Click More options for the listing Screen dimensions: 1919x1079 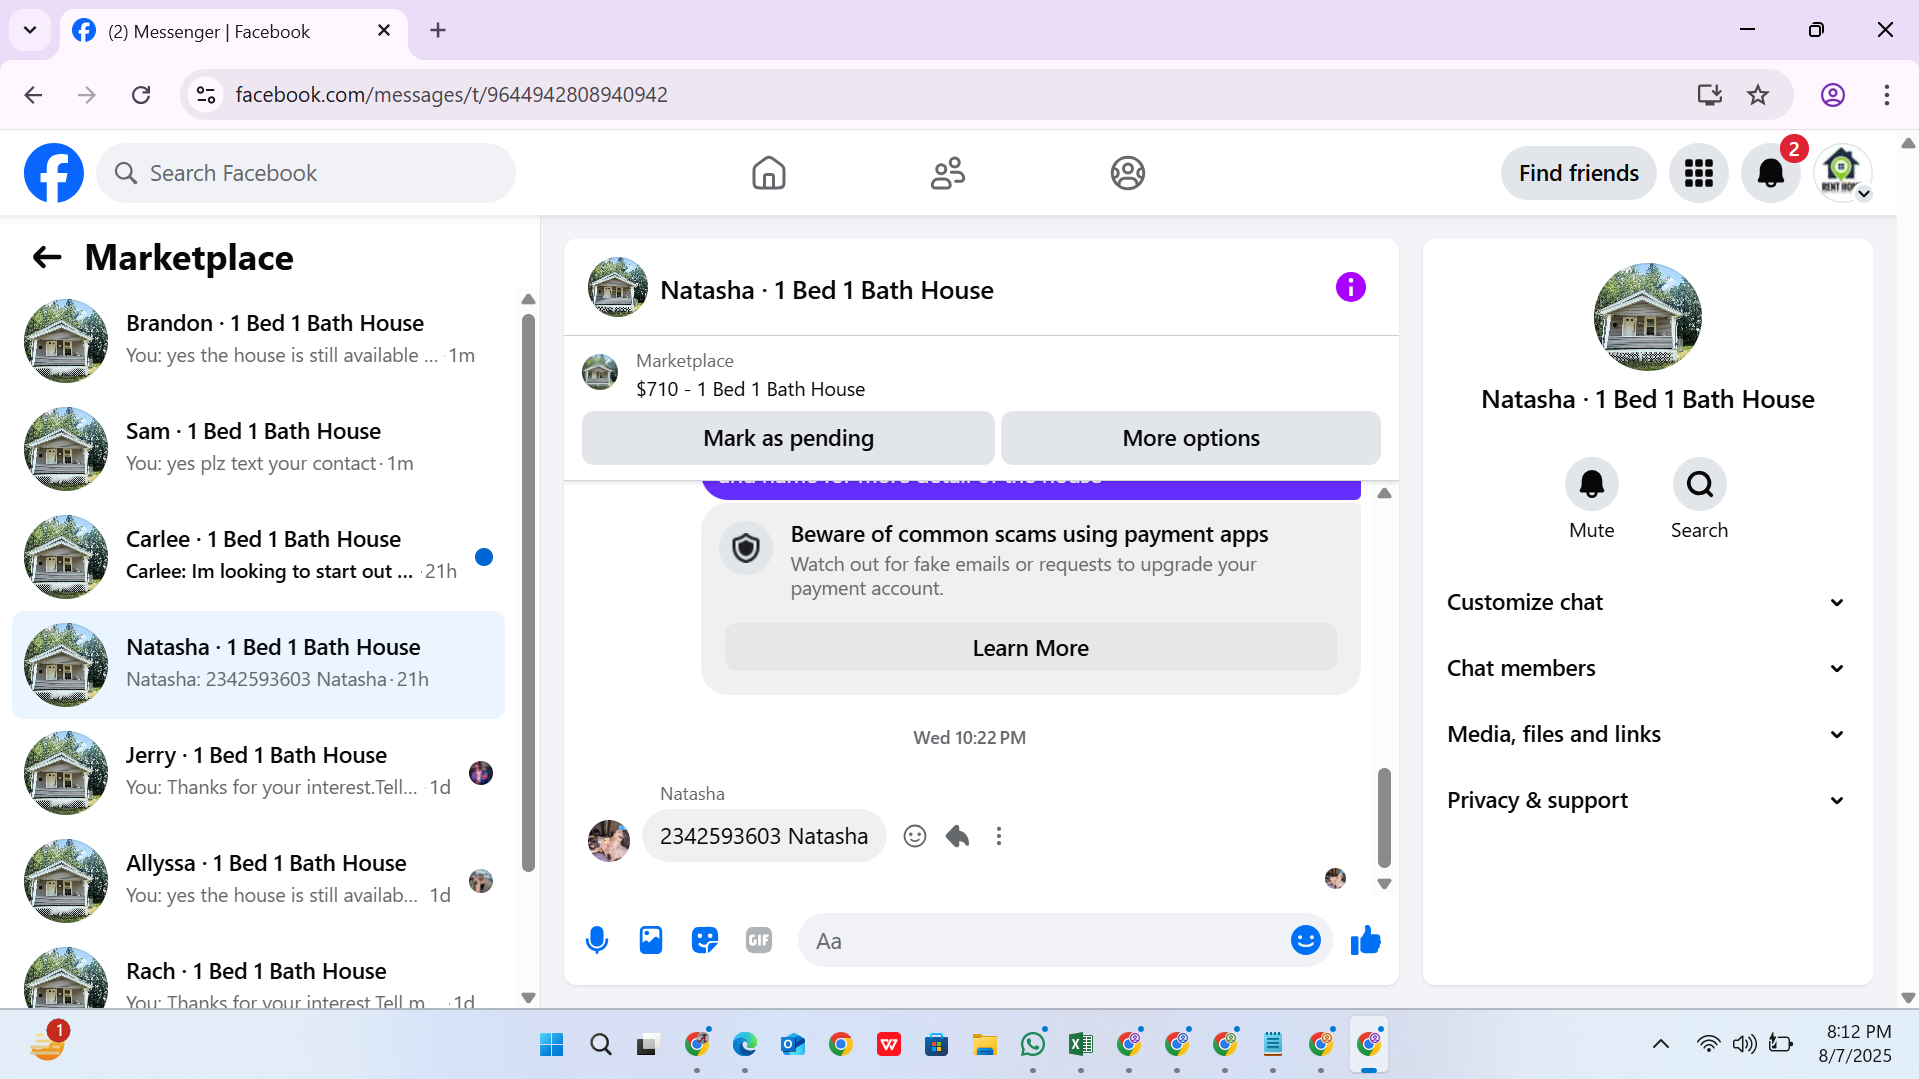[1190, 438]
